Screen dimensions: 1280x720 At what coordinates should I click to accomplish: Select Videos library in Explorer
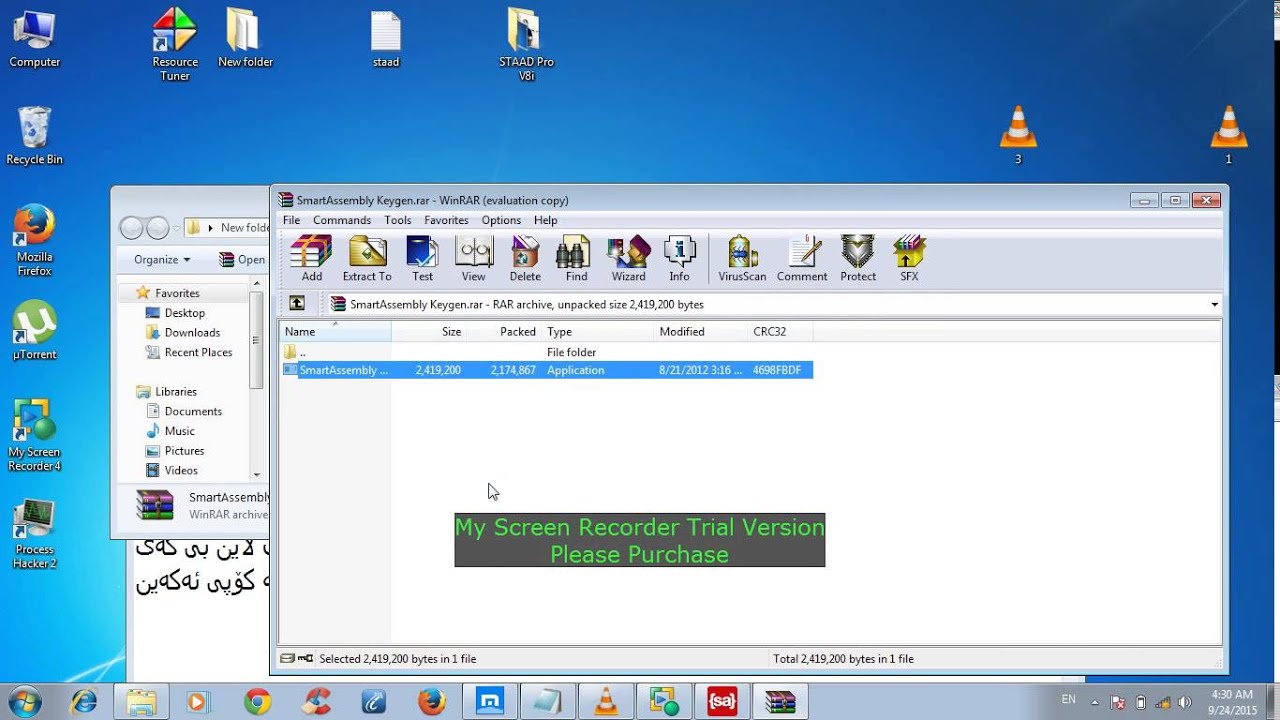[x=181, y=470]
